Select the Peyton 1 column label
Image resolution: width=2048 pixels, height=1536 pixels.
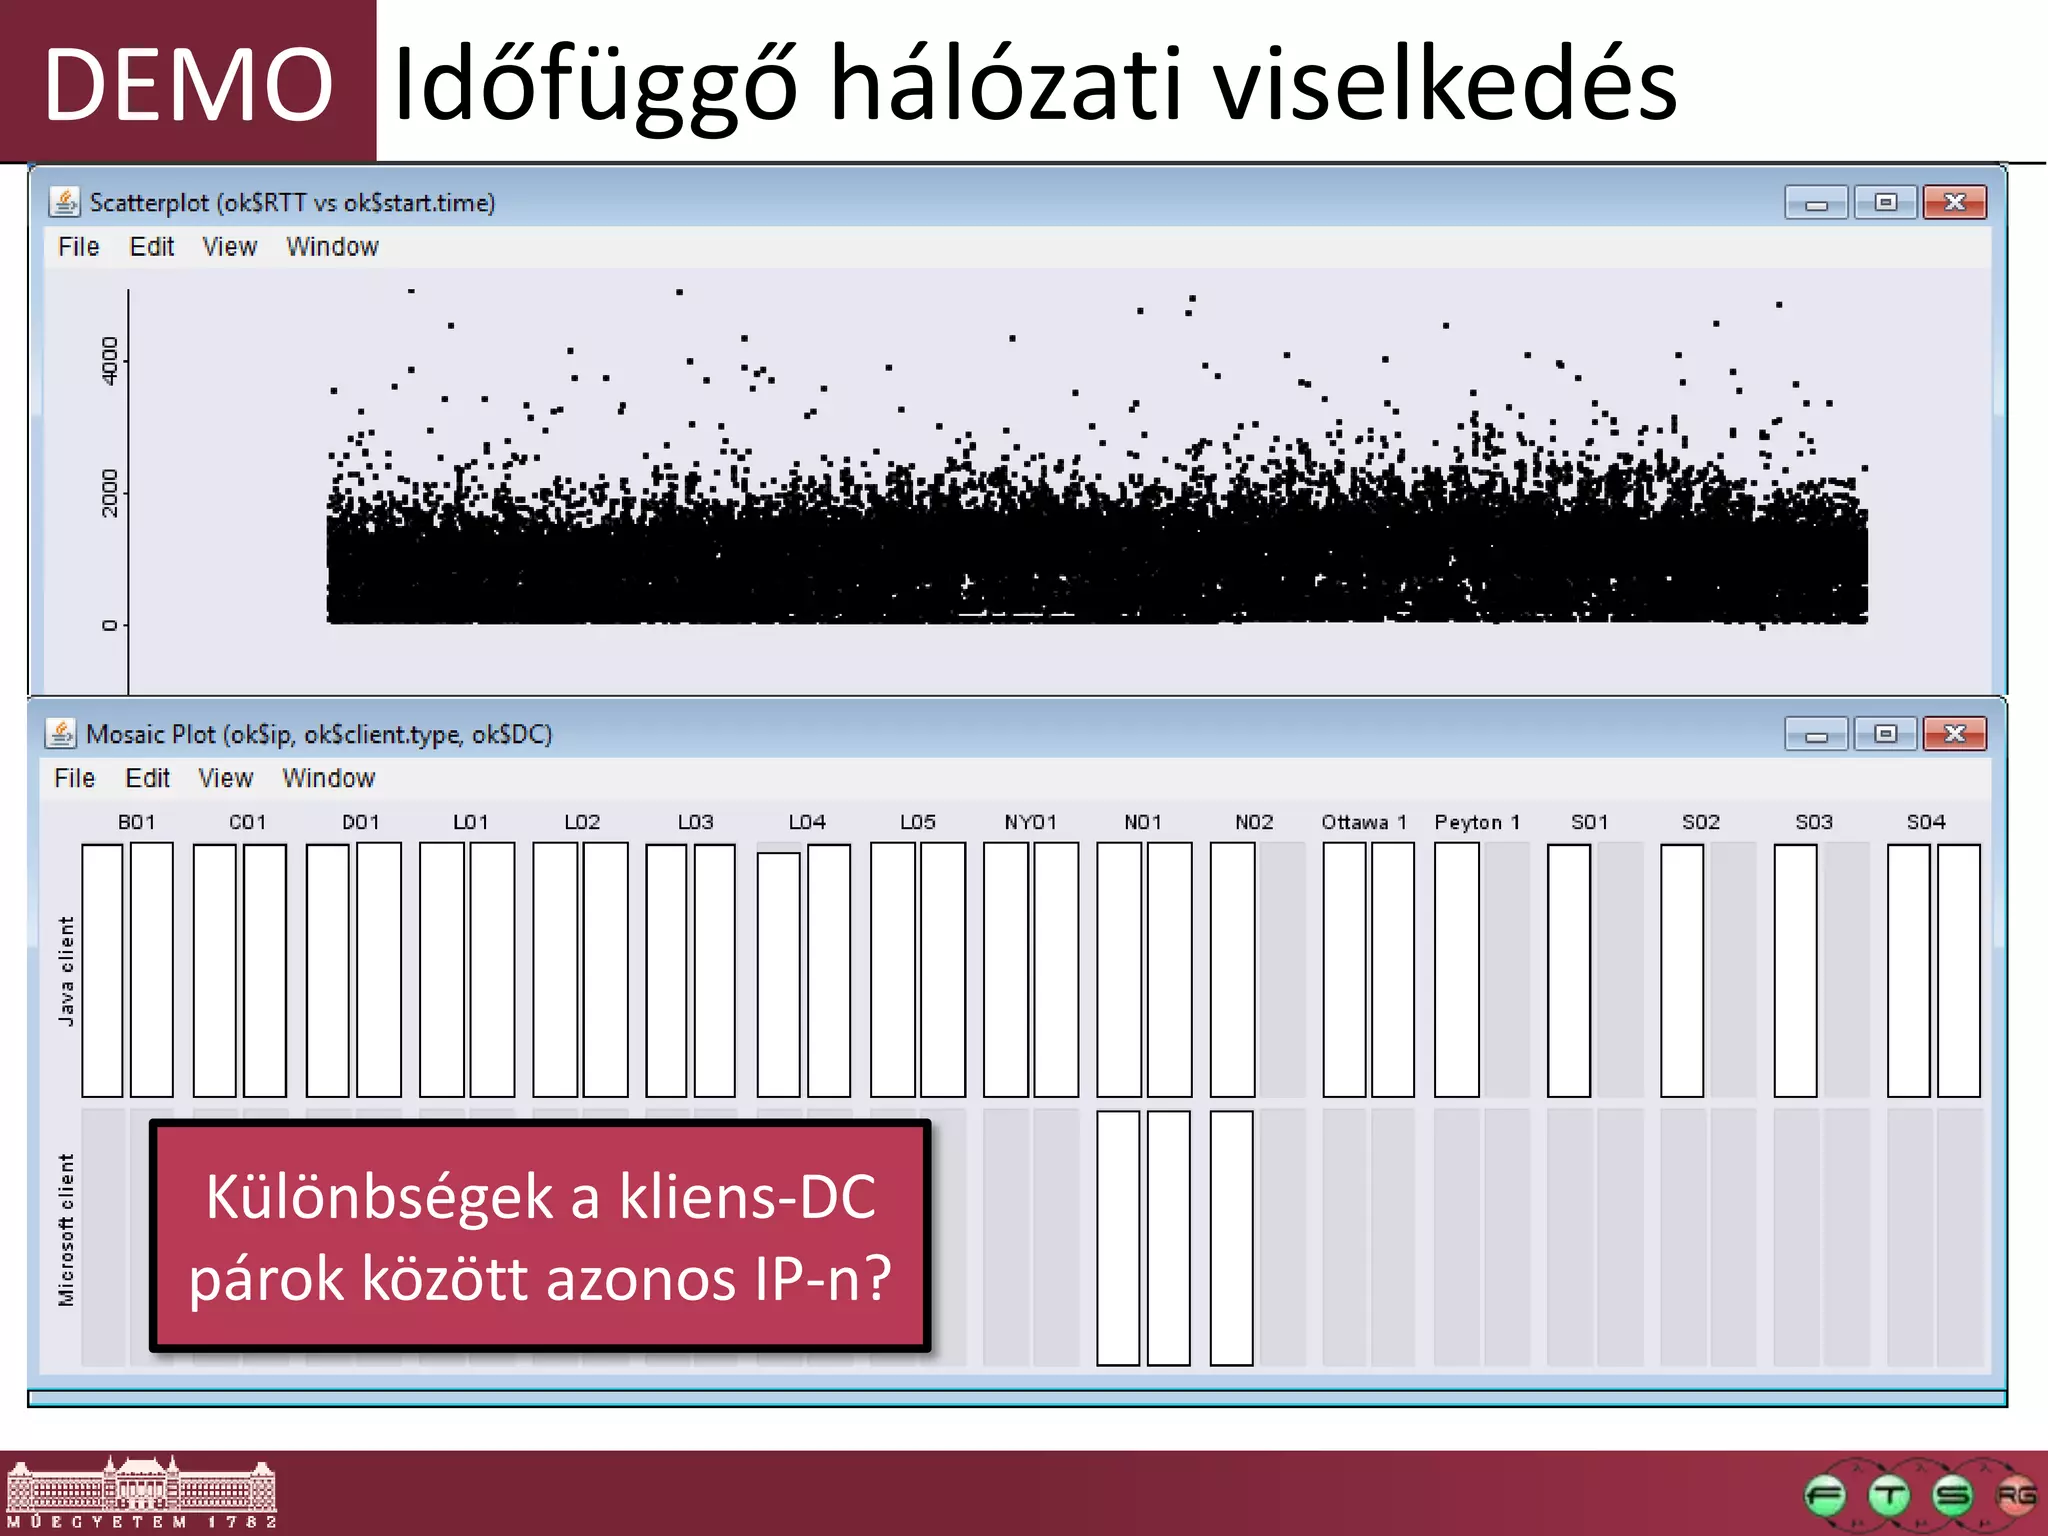click(1477, 822)
